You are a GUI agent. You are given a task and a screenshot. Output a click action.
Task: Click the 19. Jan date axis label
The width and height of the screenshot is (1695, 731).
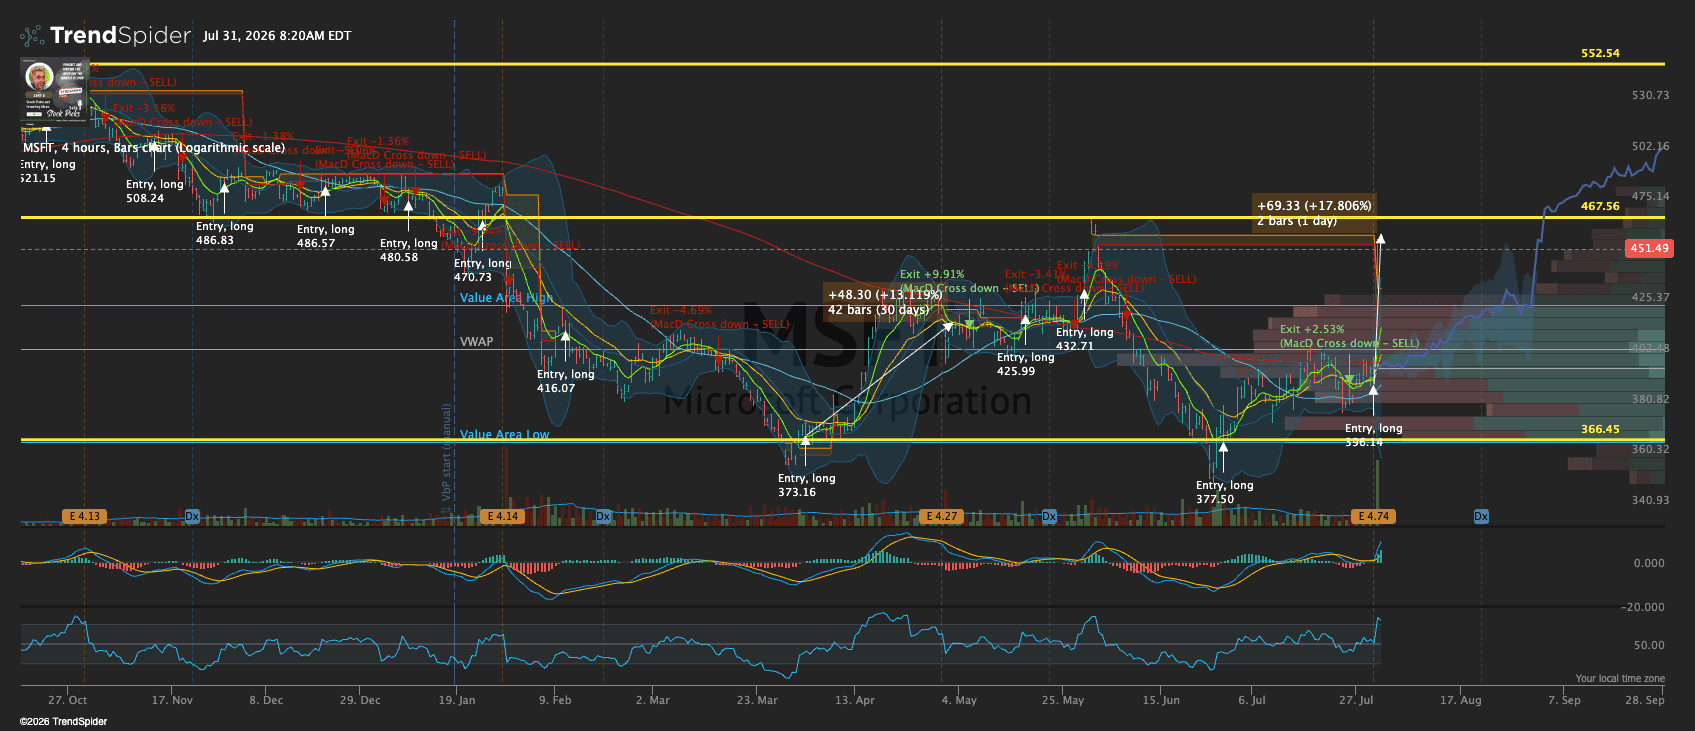tap(457, 700)
